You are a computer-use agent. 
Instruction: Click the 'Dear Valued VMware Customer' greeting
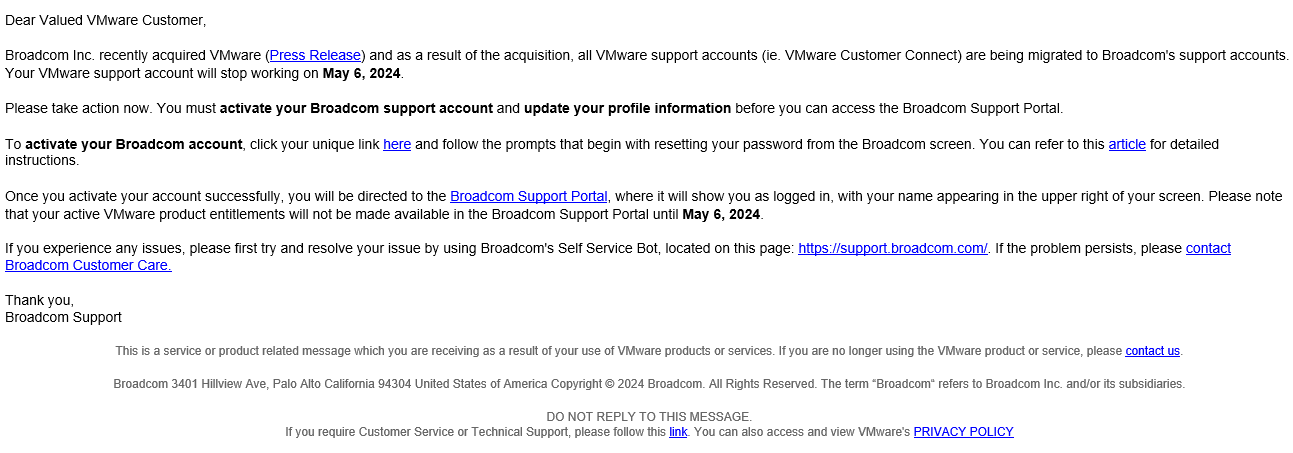pos(105,20)
